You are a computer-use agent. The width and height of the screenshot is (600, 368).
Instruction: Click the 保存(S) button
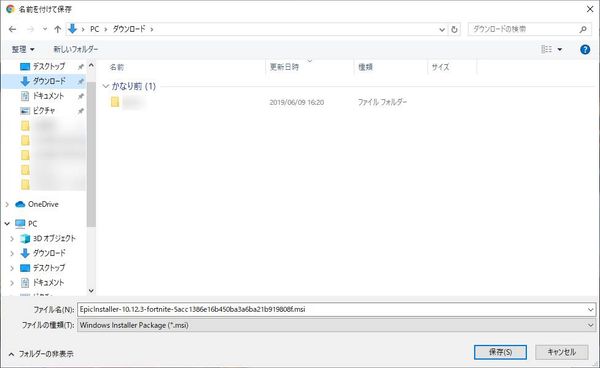point(500,352)
